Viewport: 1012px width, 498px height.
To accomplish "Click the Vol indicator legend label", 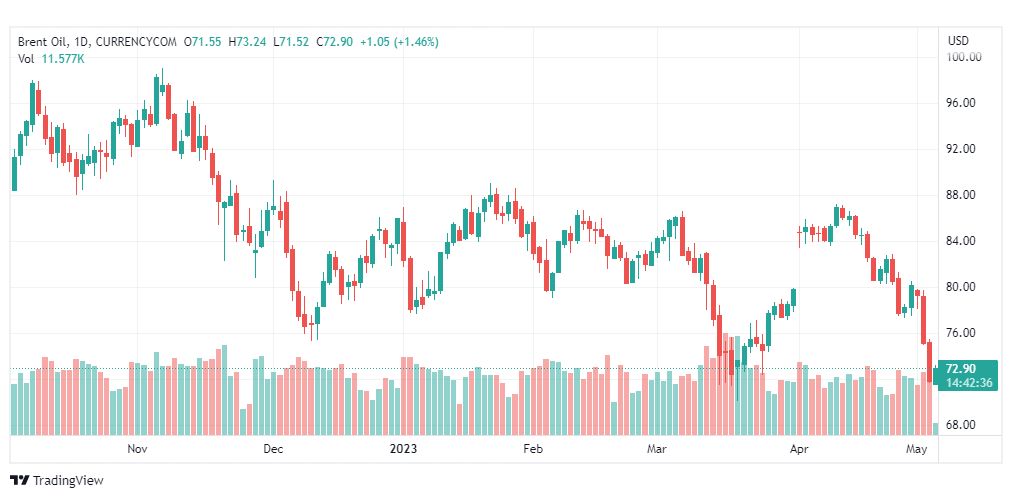I will (x=26, y=59).
